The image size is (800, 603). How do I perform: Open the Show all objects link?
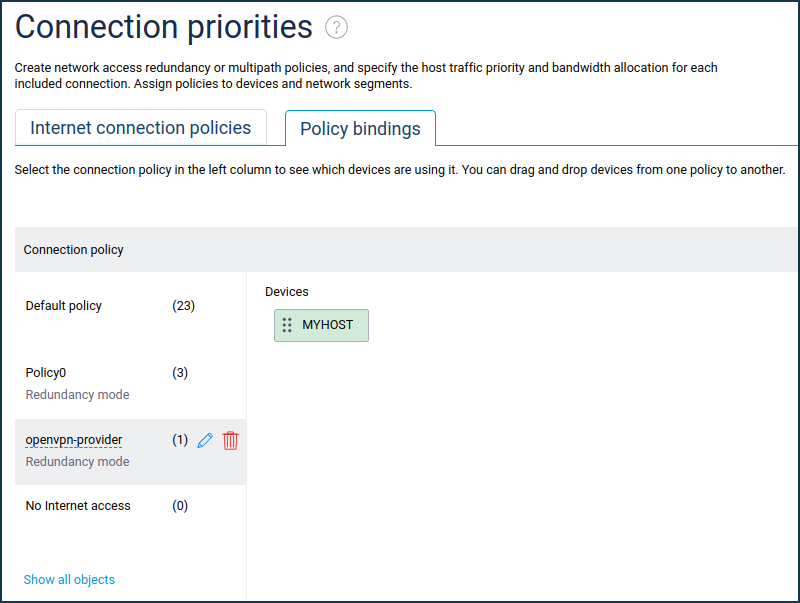tap(69, 580)
